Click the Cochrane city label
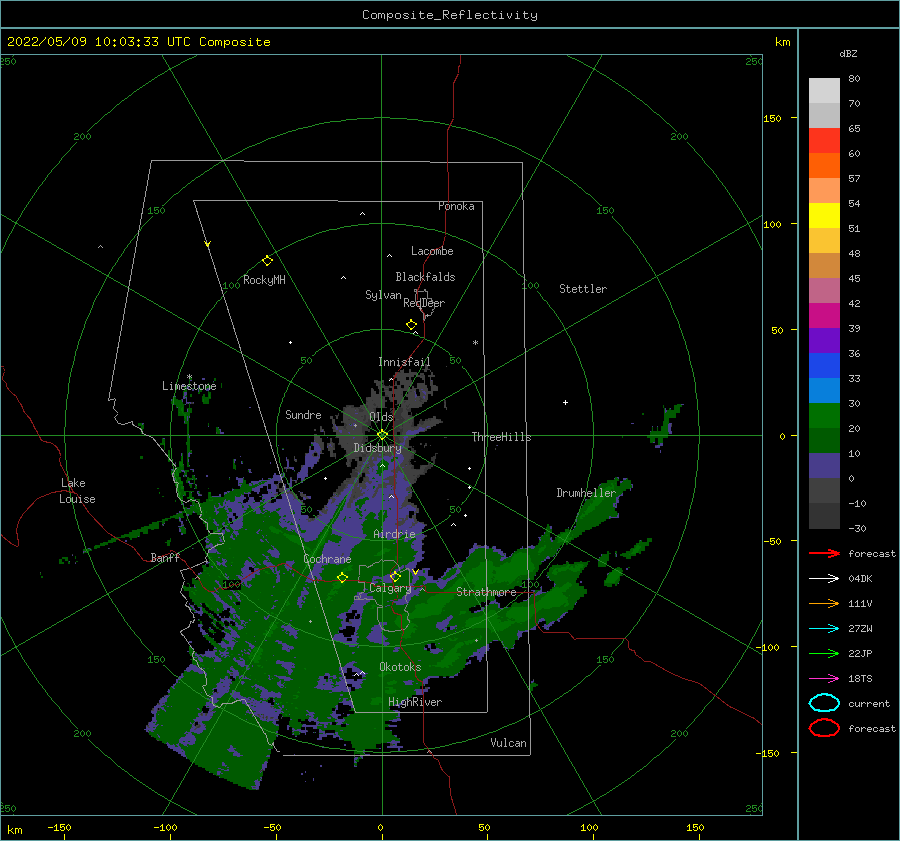 (327, 559)
